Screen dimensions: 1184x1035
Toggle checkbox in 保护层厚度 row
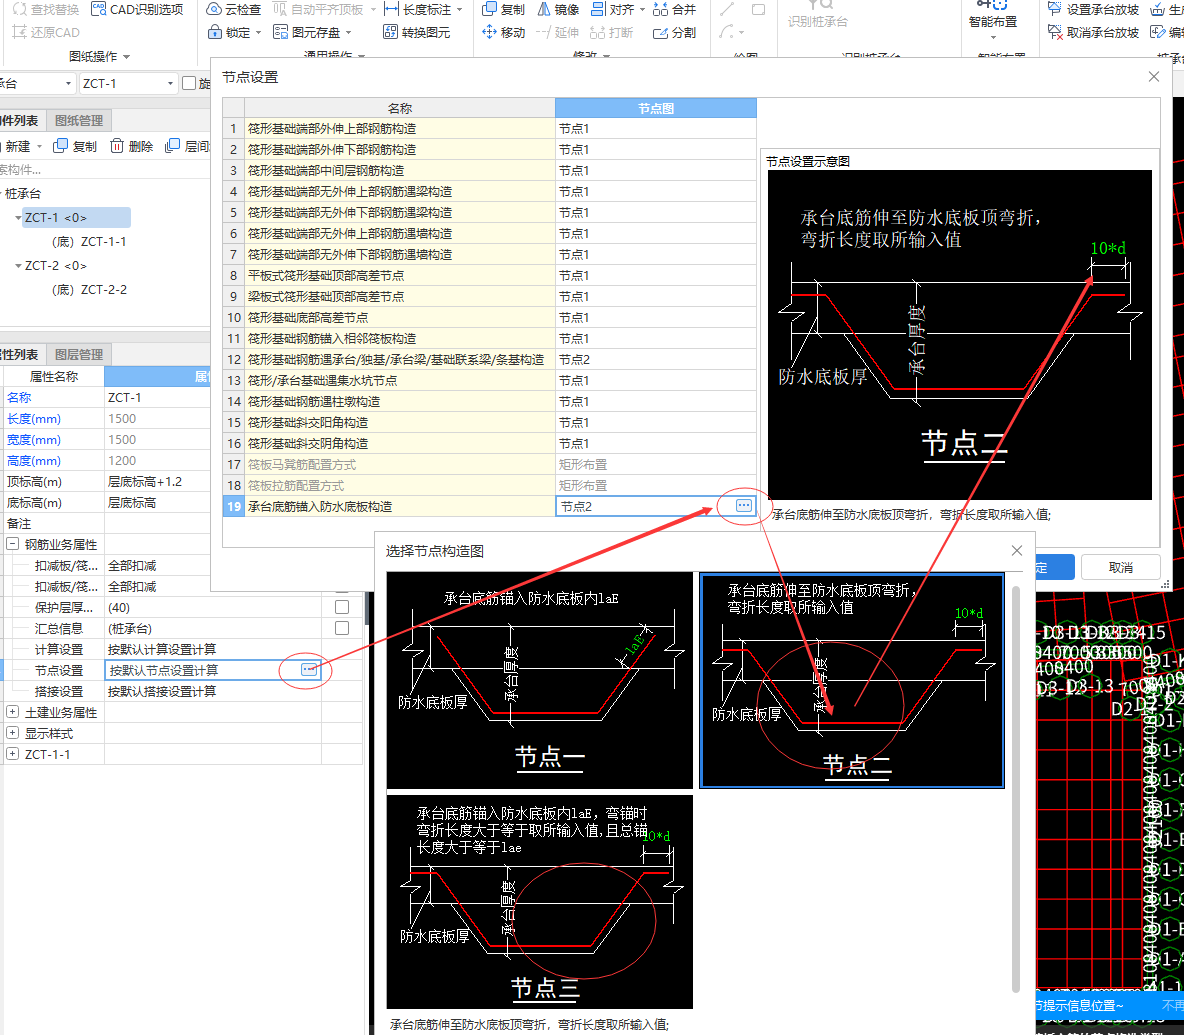point(342,607)
